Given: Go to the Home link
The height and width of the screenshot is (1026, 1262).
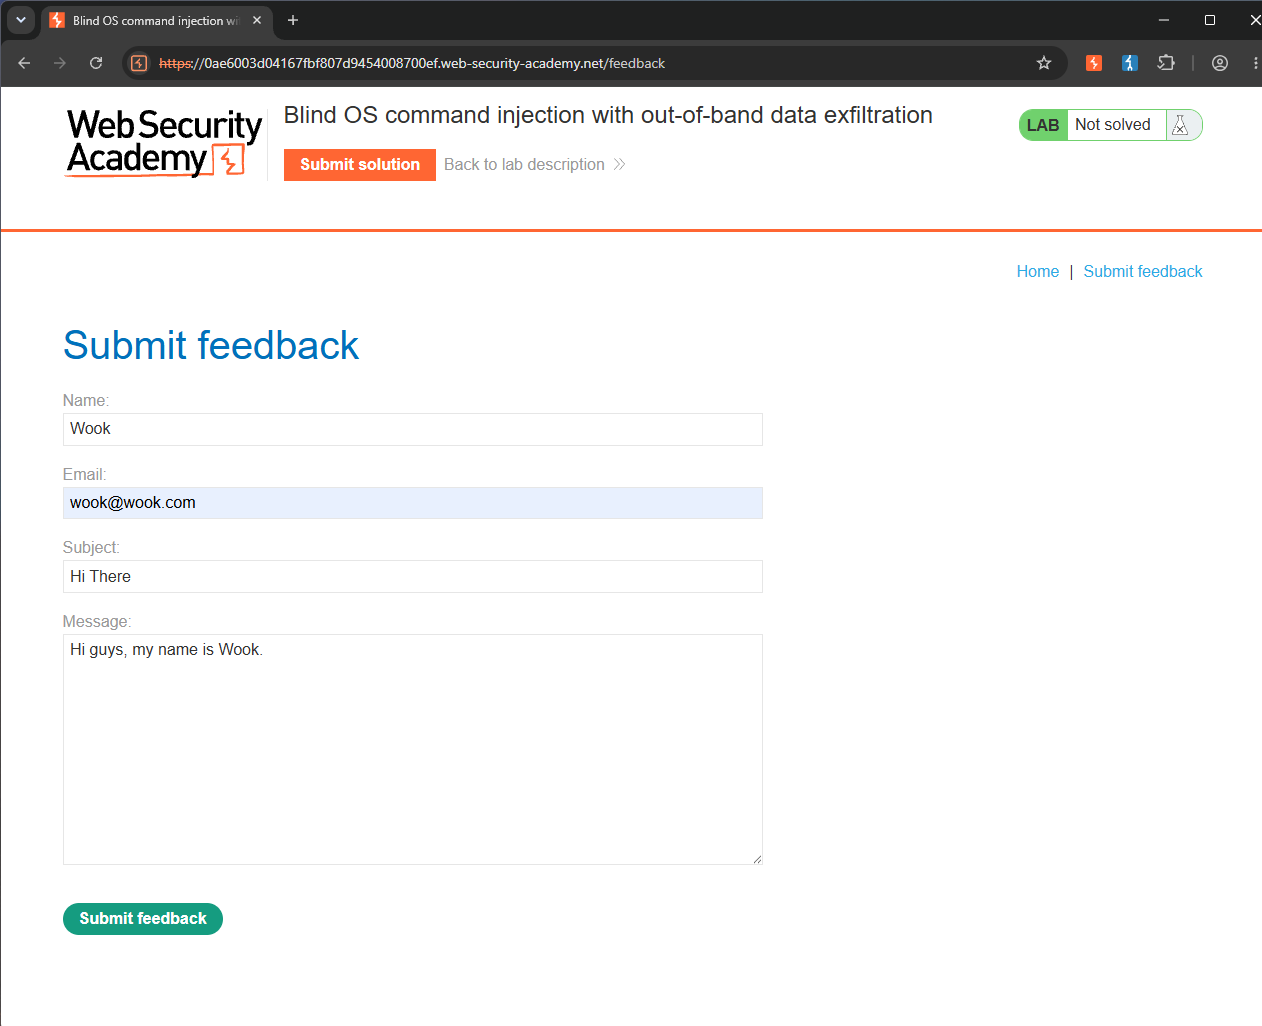Looking at the screenshot, I should click(1038, 272).
